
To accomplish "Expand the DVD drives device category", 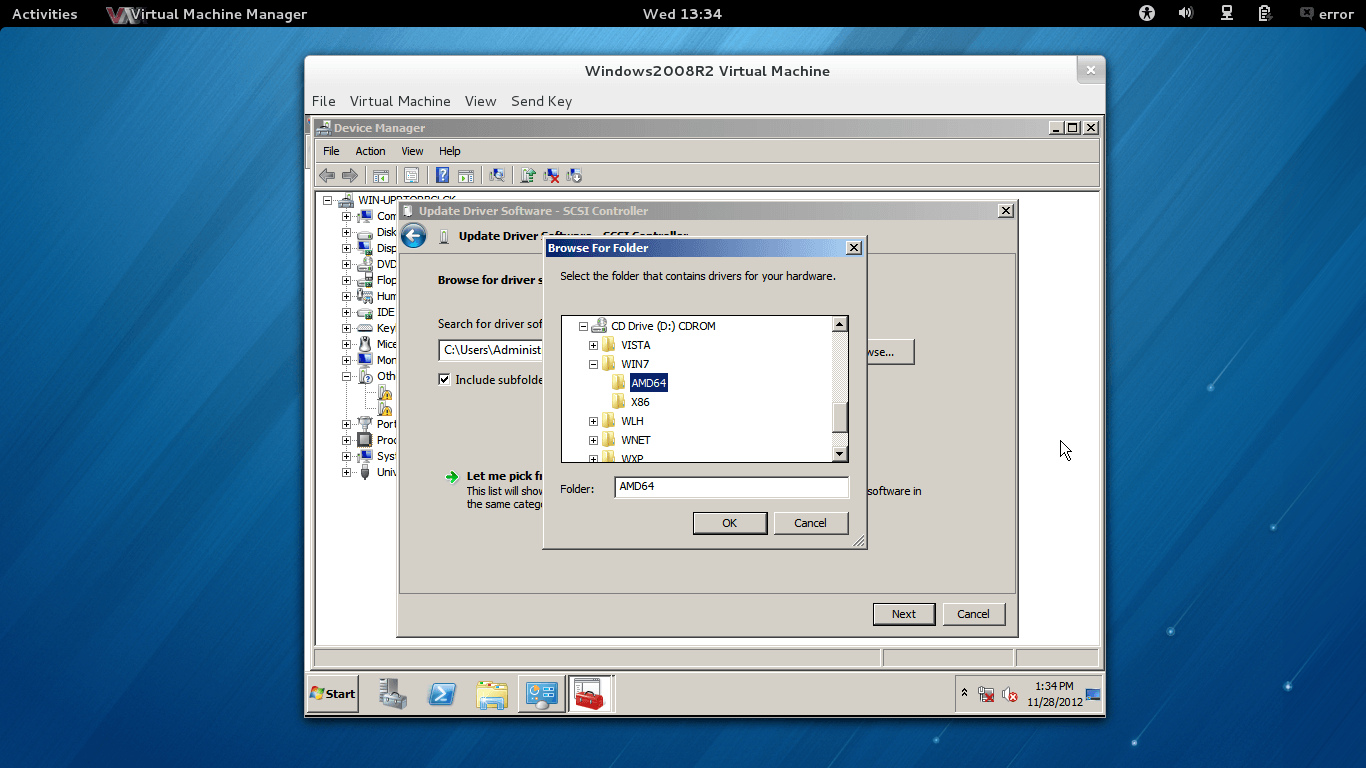I will [x=346, y=264].
